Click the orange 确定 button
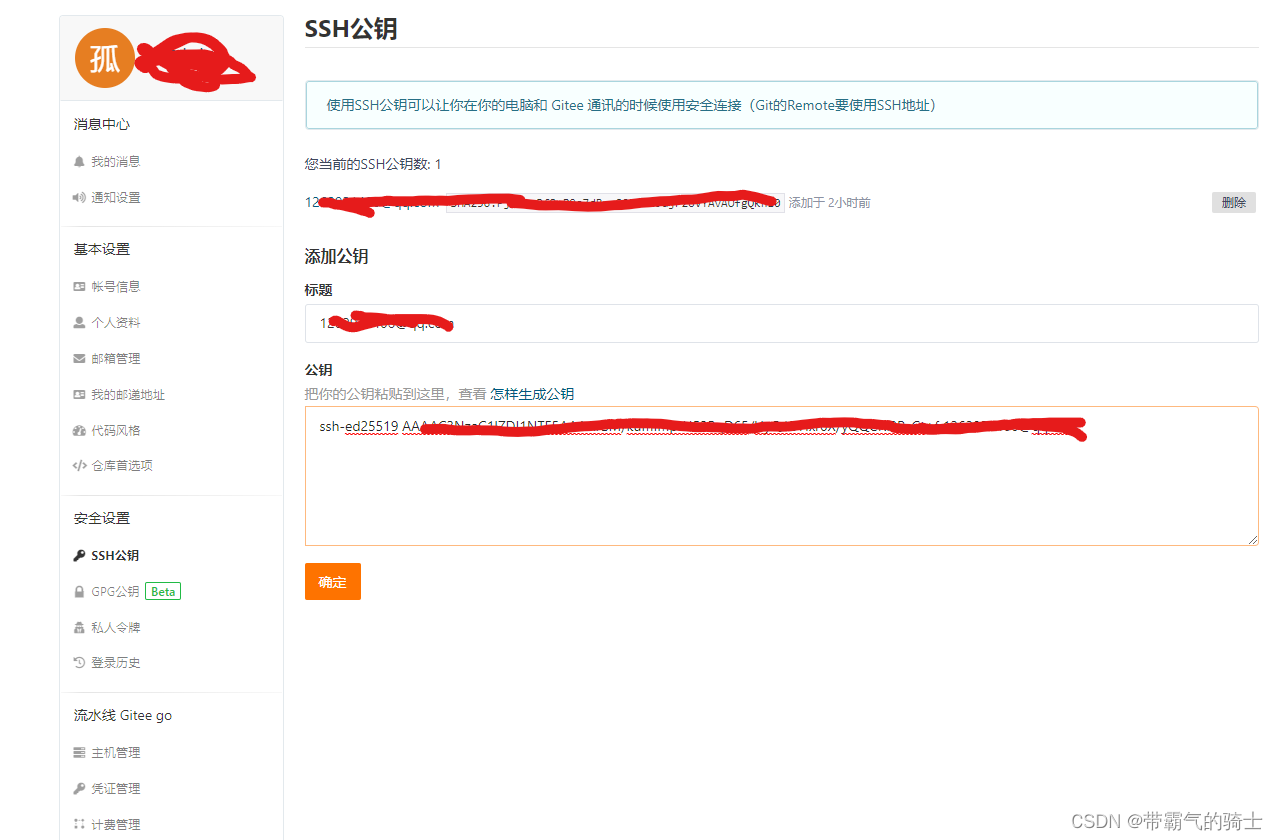Image resolution: width=1278 pixels, height=840 pixels. [333, 581]
